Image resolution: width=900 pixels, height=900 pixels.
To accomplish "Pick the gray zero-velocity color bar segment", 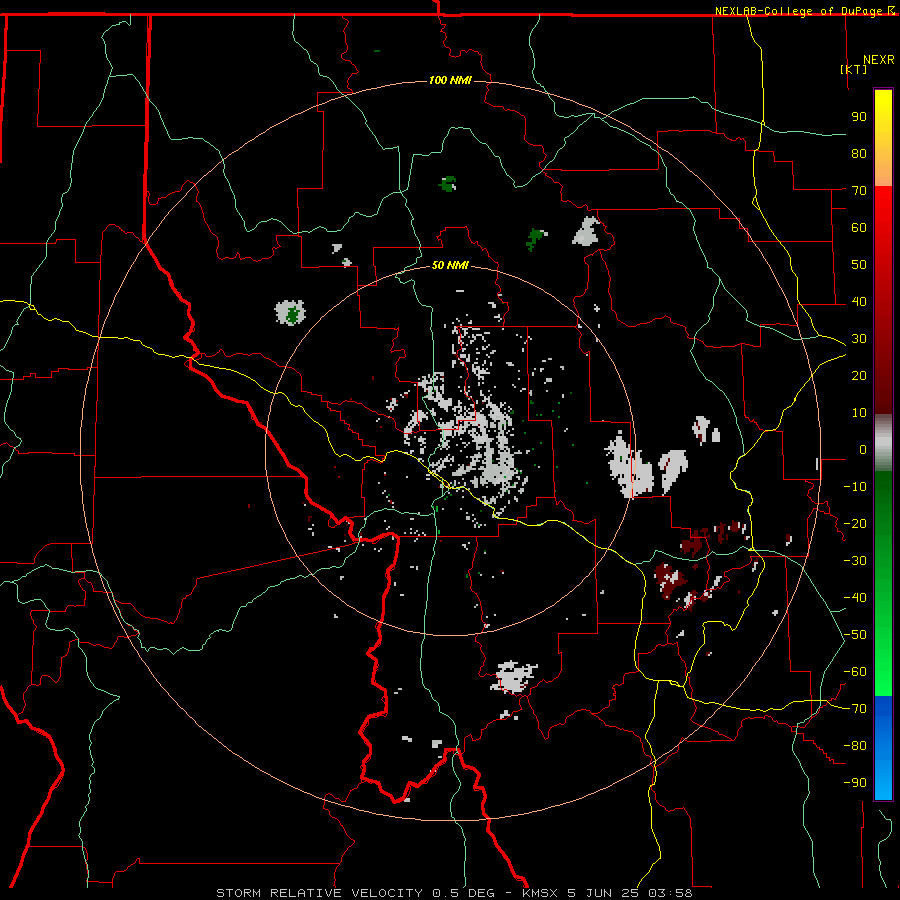I will (x=883, y=443).
